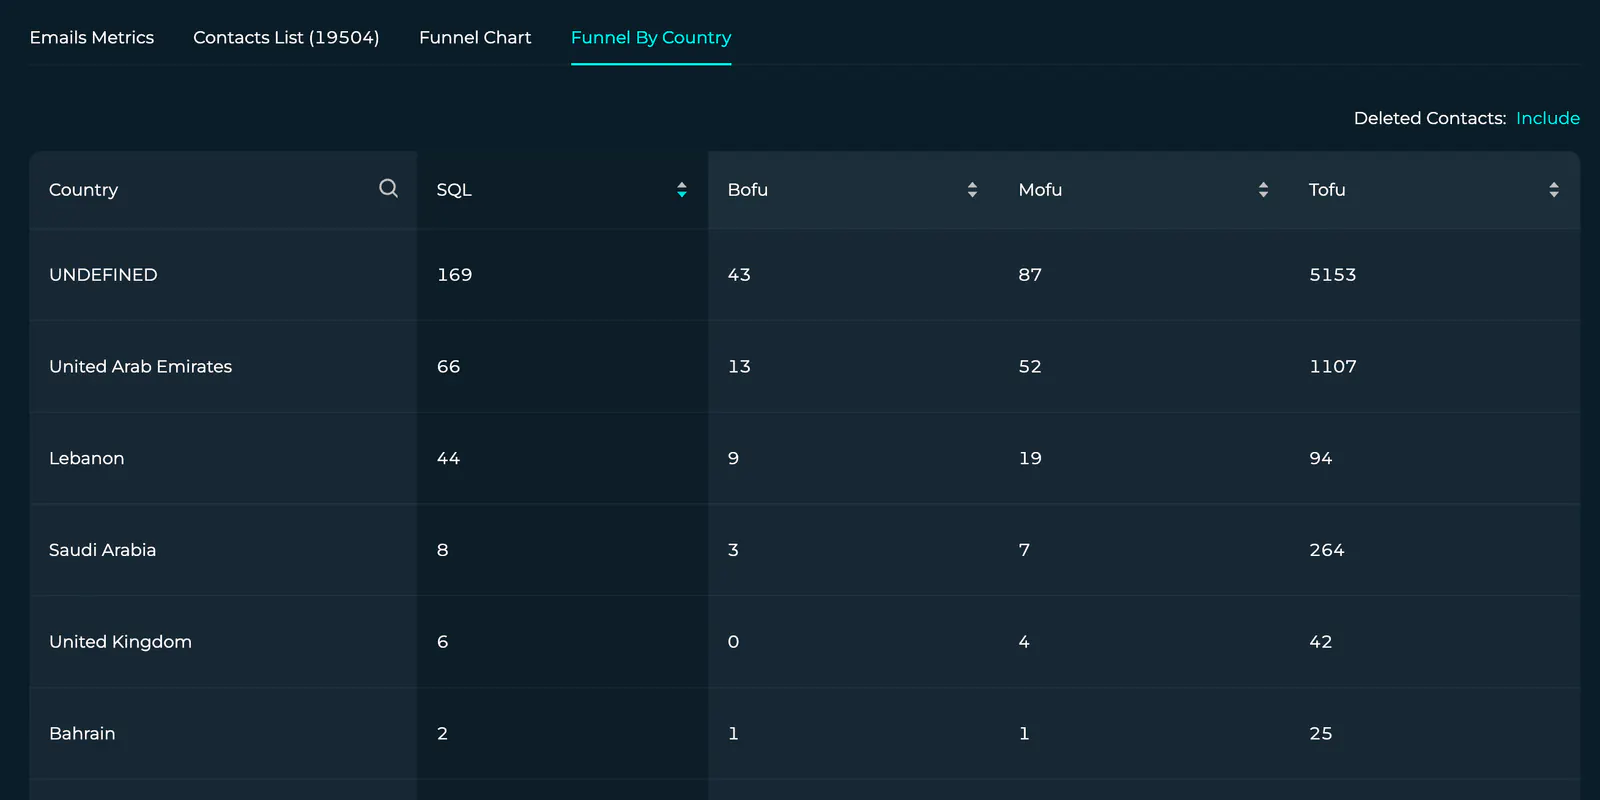Image resolution: width=1600 pixels, height=800 pixels.
Task: Select the UNDEFINED country row
Action: [x=804, y=274]
